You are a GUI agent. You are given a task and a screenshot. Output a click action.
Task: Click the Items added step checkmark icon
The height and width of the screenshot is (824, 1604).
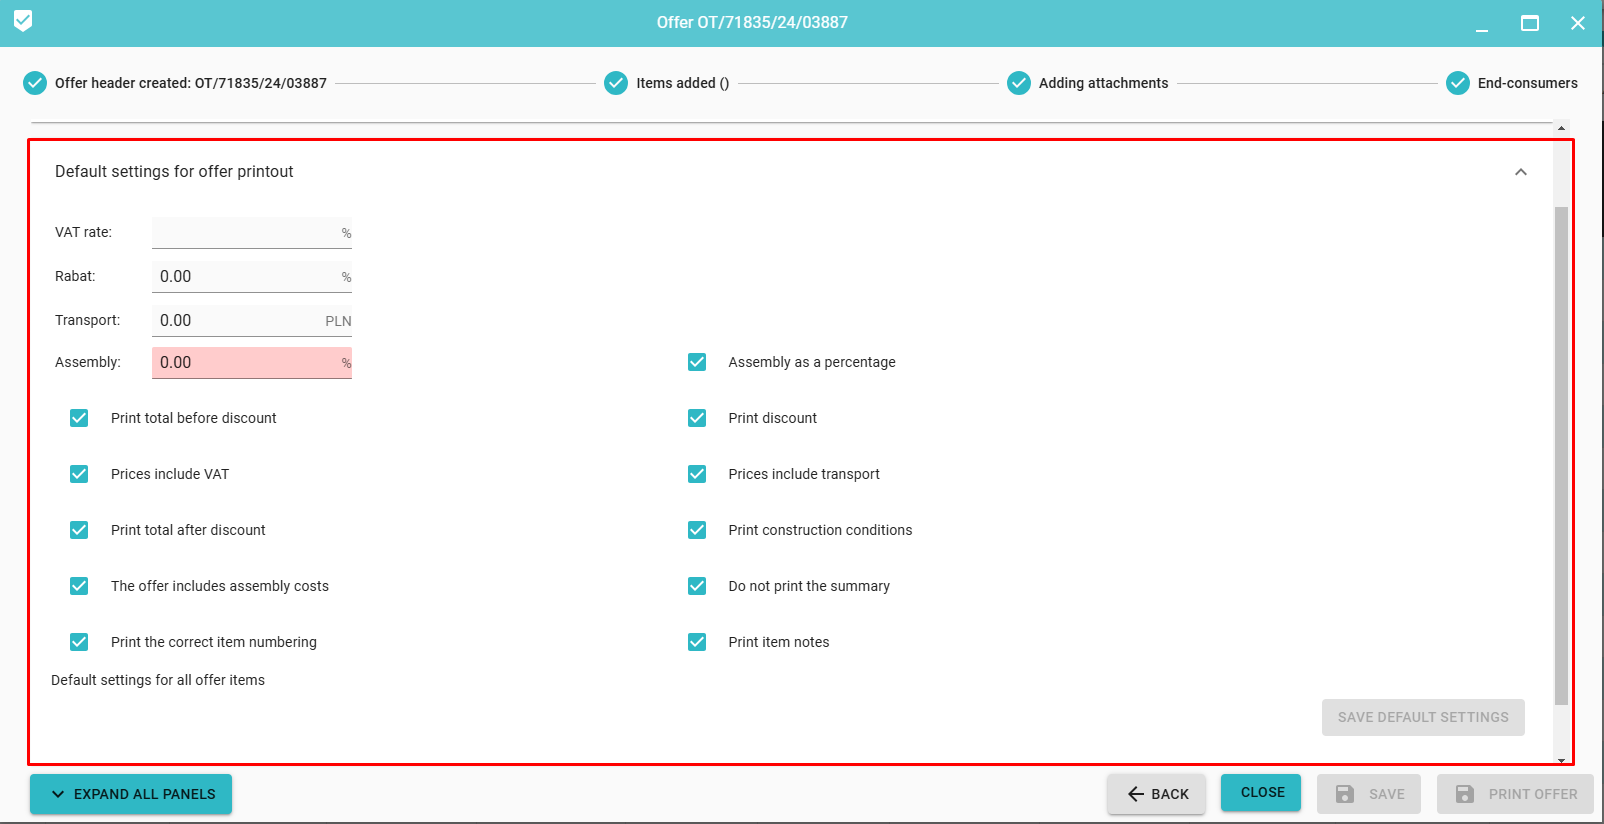[x=616, y=83]
